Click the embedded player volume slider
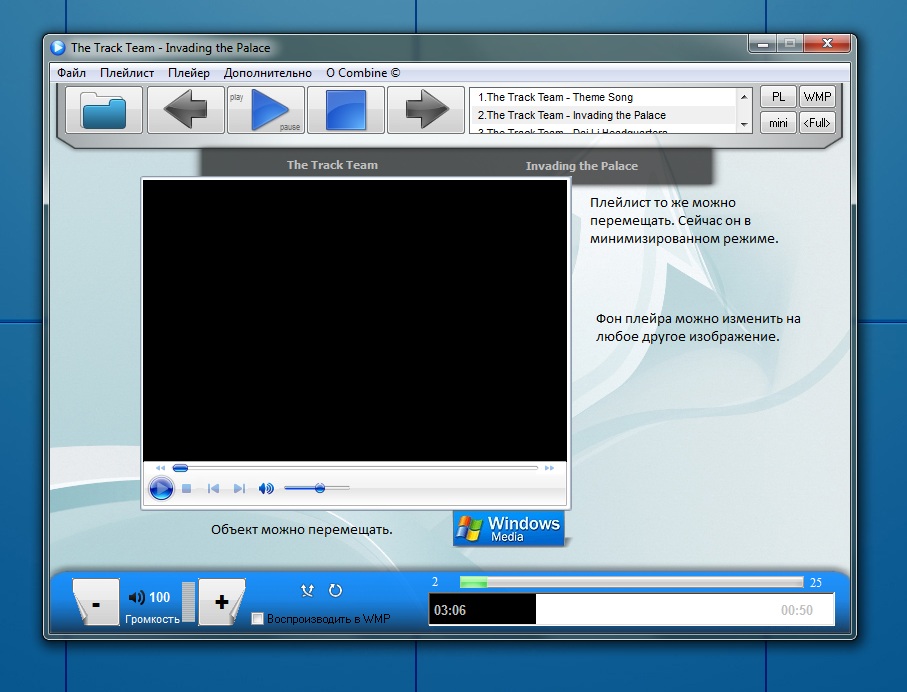 (317, 488)
